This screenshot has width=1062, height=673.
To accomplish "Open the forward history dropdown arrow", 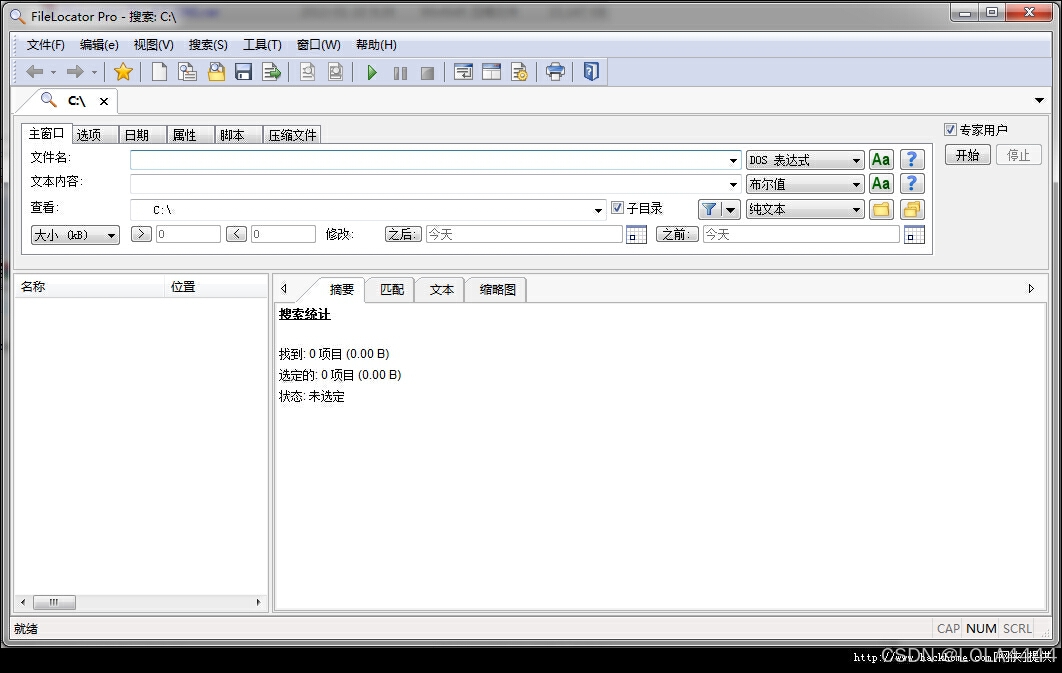I will click(x=94, y=72).
